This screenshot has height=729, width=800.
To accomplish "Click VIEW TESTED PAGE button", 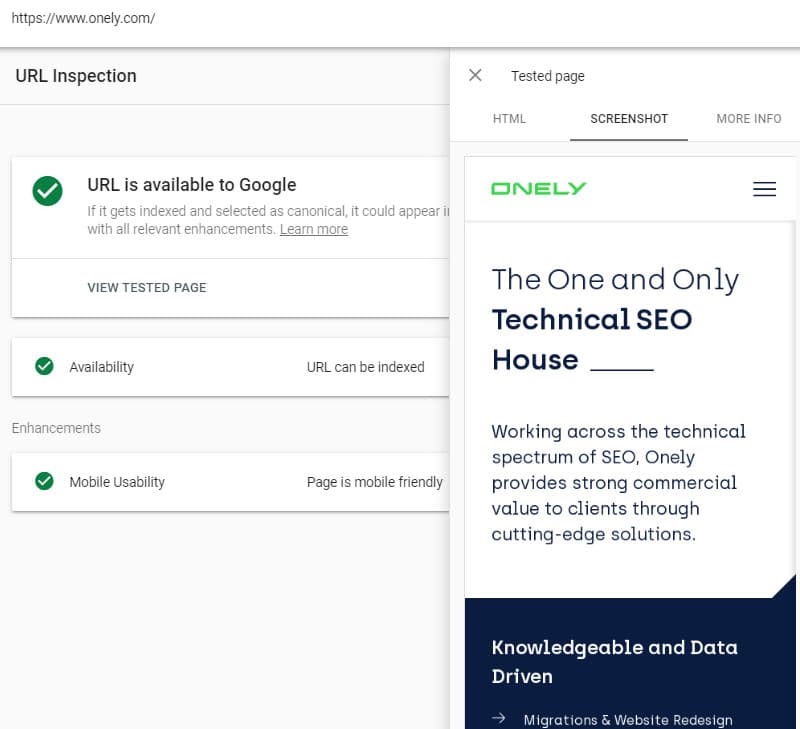I will [147, 288].
